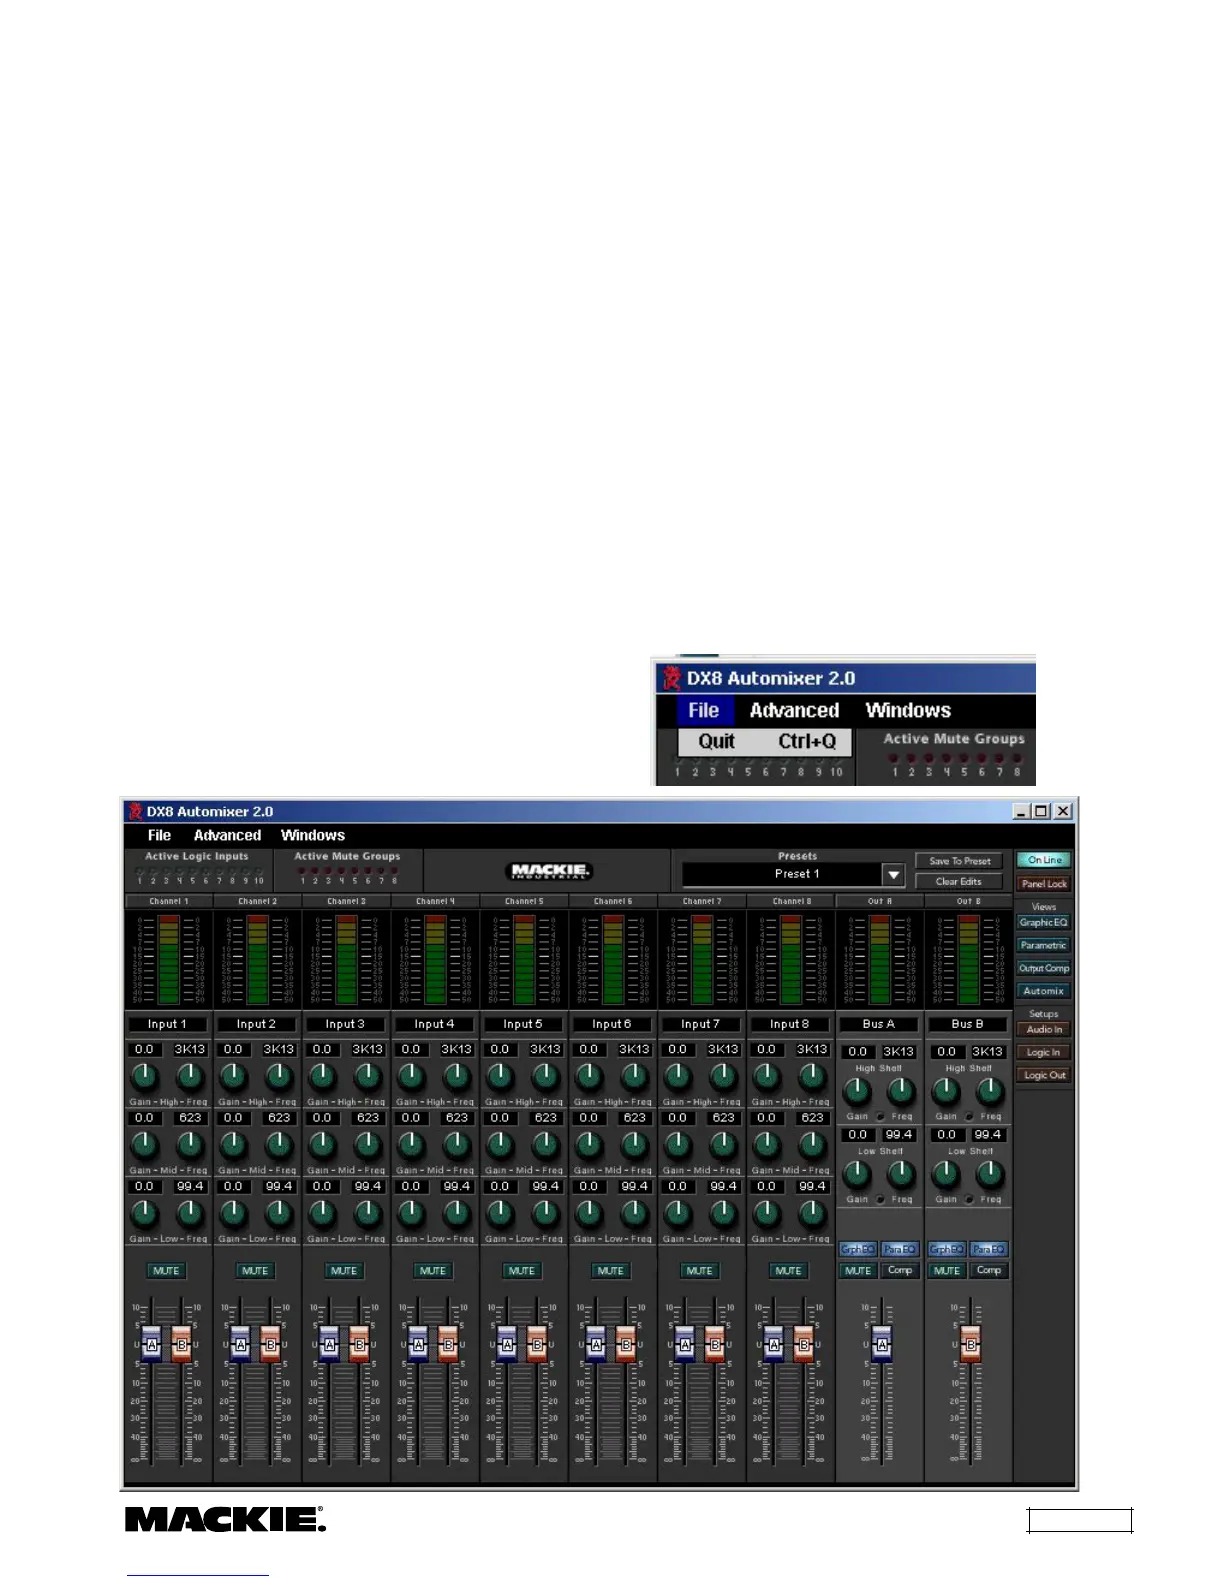Open the Parametric view
Image resolution: width=1224 pixels, height=1584 pixels.
click(1044, 945)
